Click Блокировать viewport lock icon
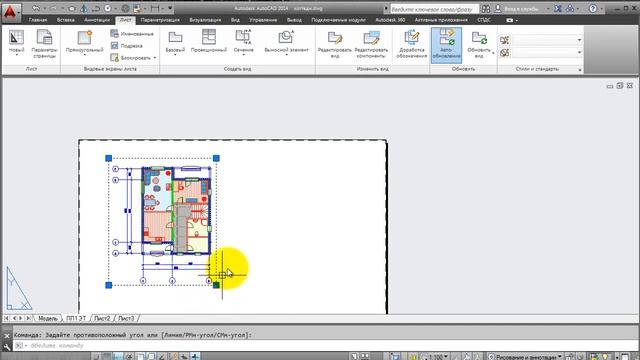 (114, 58)
